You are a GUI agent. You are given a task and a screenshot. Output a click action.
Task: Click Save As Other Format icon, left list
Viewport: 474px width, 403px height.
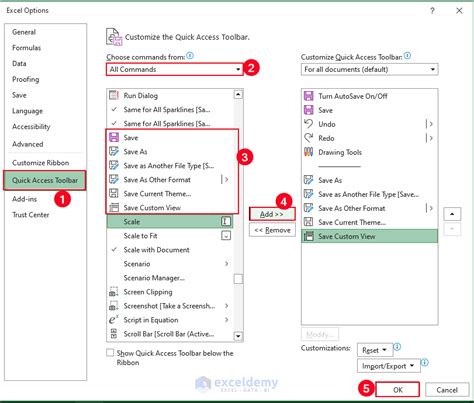pyautogui.click(x=114, y=179)
